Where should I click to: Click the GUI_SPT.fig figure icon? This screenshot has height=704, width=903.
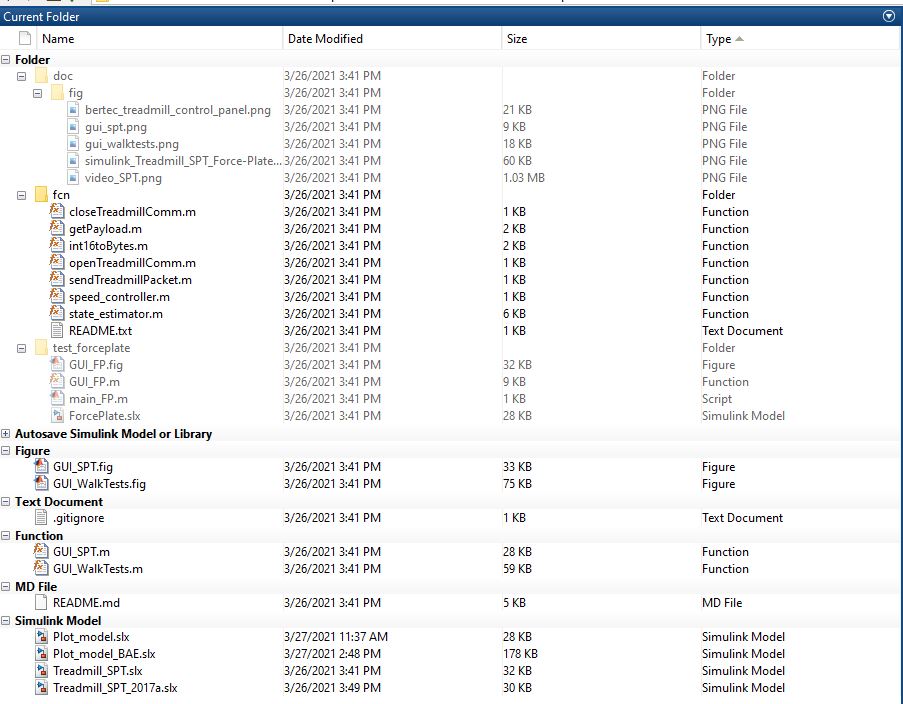(x=41, y=466)
